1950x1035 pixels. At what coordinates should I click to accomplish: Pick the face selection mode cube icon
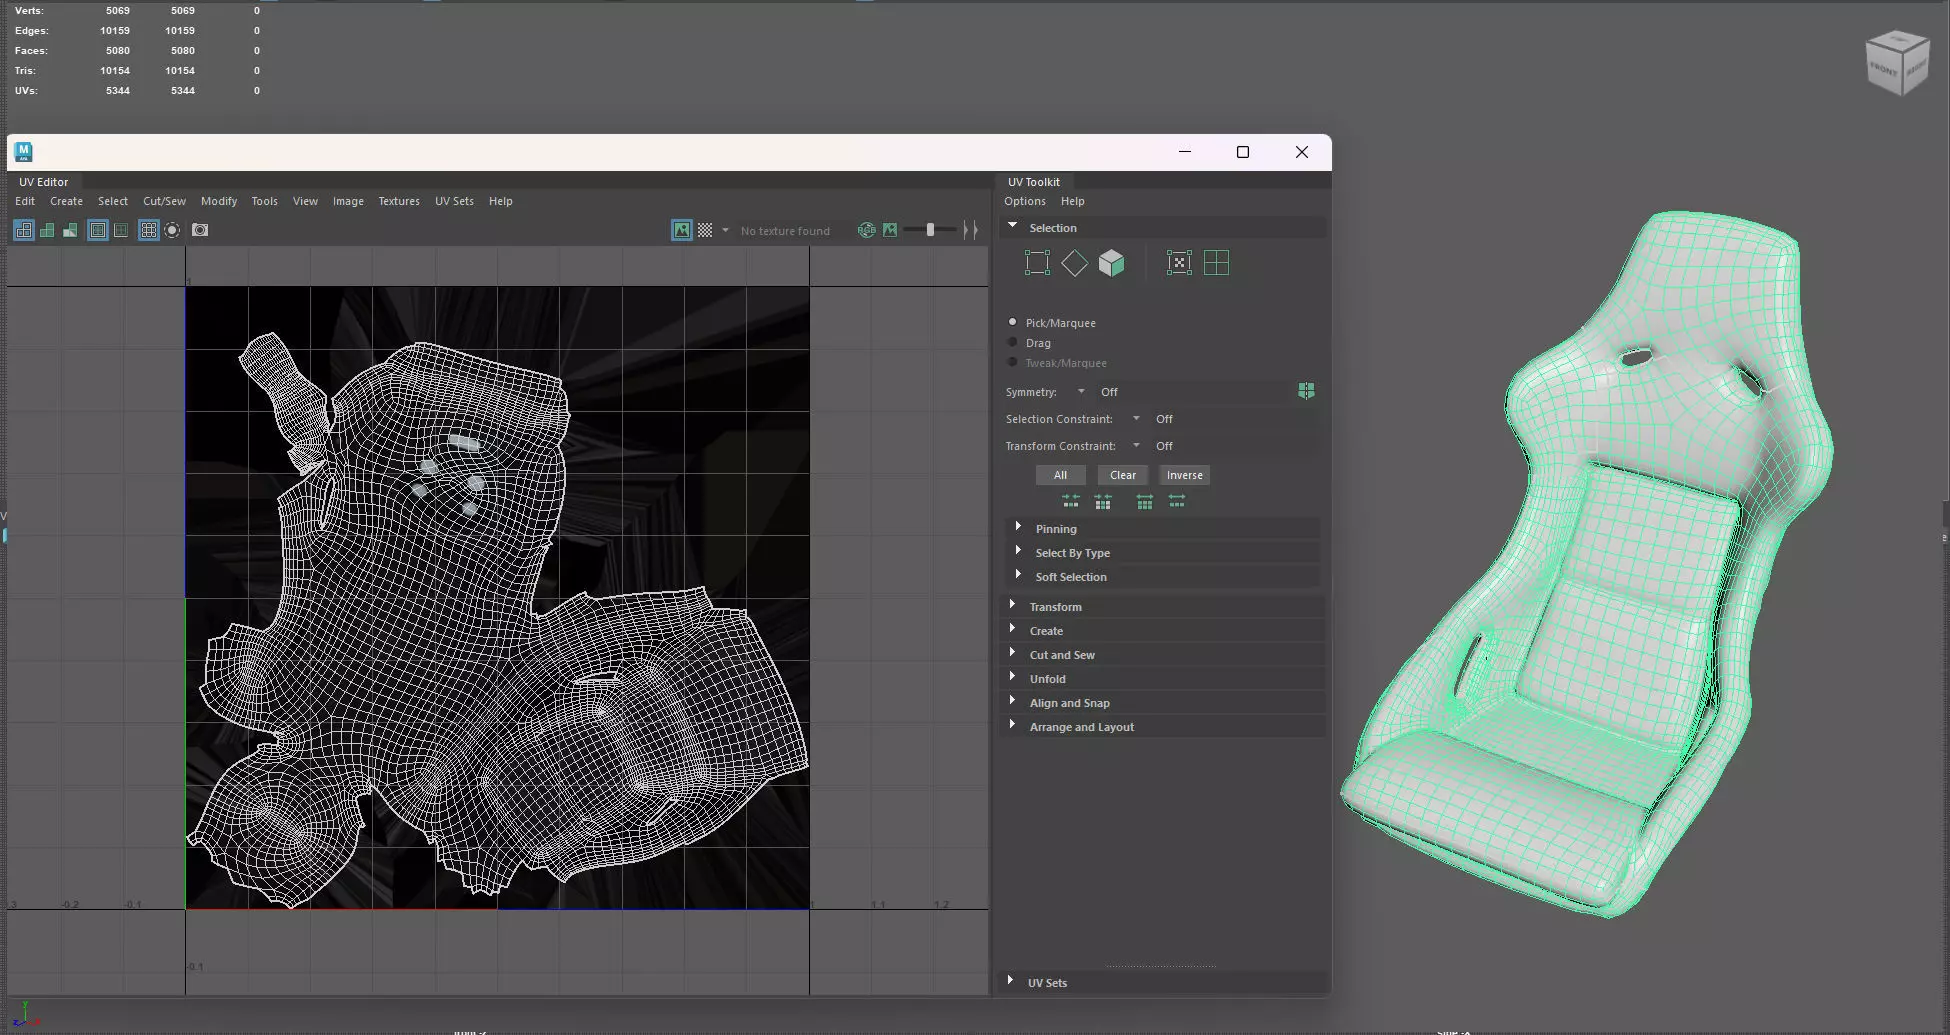click(1111, 263)
